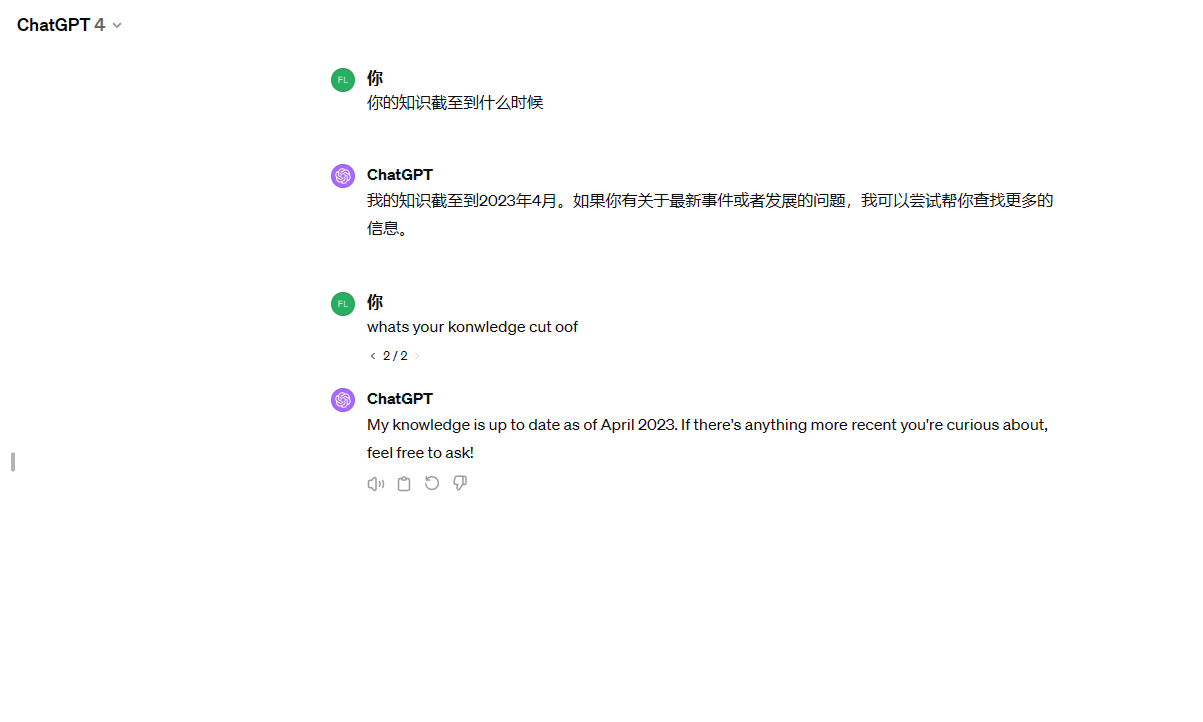Click the FL avatar beside the 'whats your konwledge' message
Viewport: 1203px width, 722px height.
tap(343, 304)
